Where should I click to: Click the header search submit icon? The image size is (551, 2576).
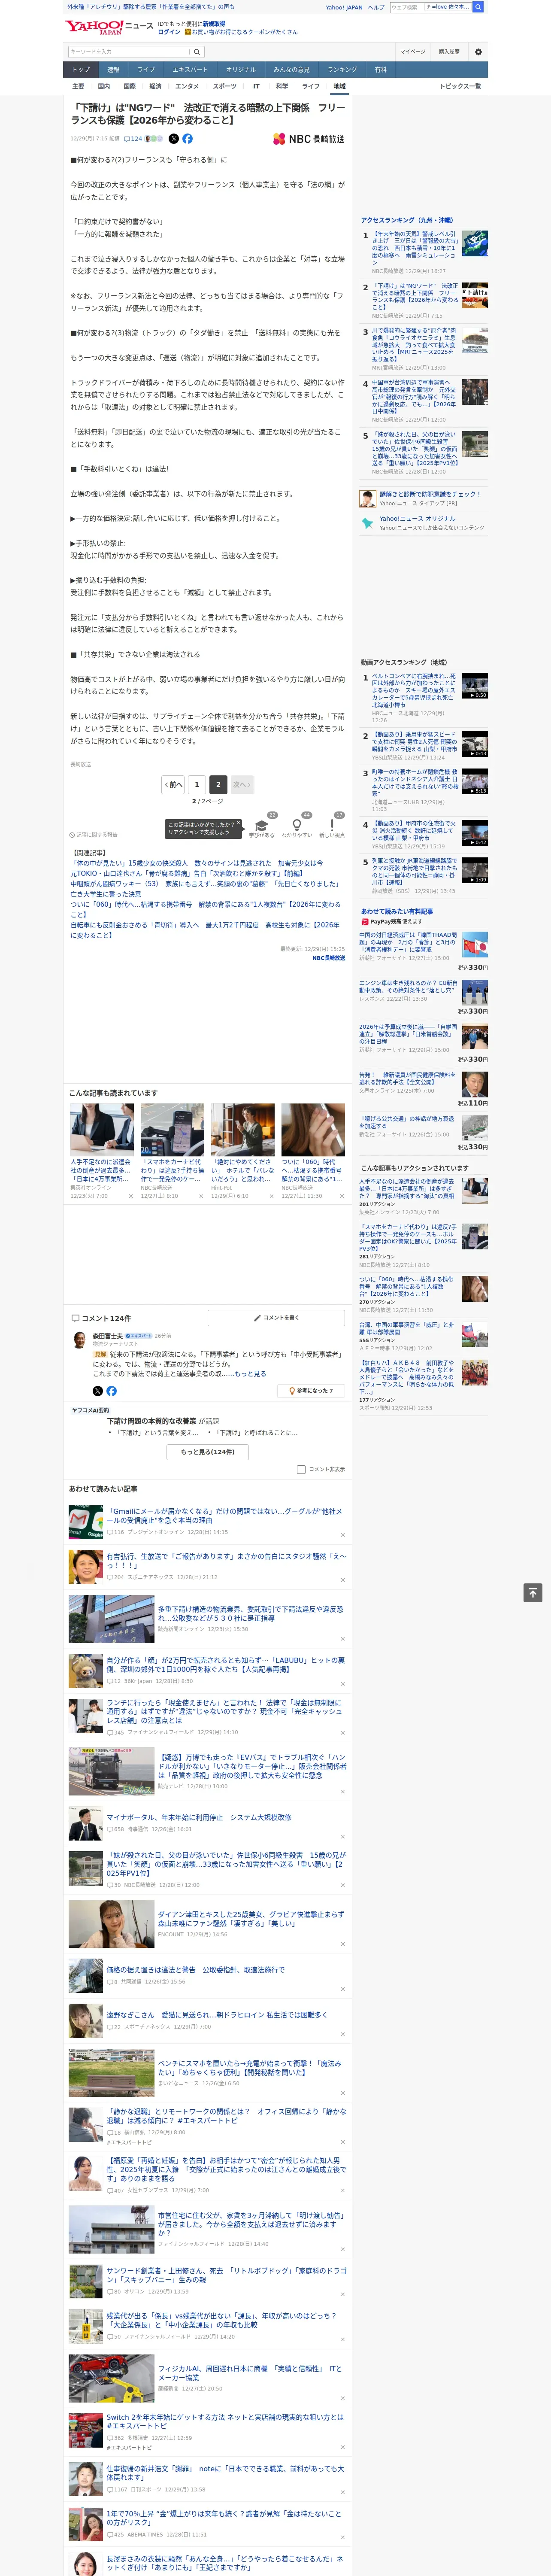pos(478,7)
